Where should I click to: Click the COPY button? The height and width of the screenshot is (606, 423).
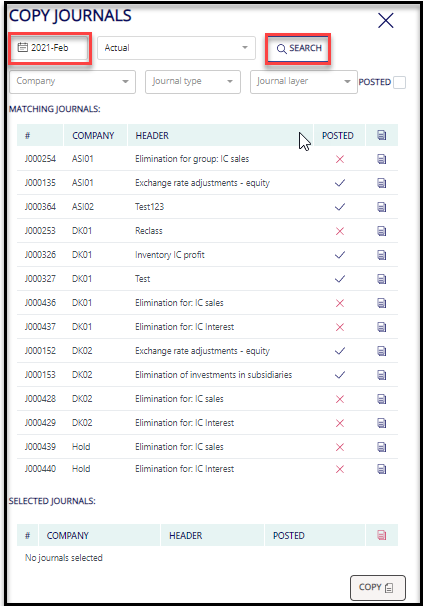pyautogui.click(x=377, y=587)
